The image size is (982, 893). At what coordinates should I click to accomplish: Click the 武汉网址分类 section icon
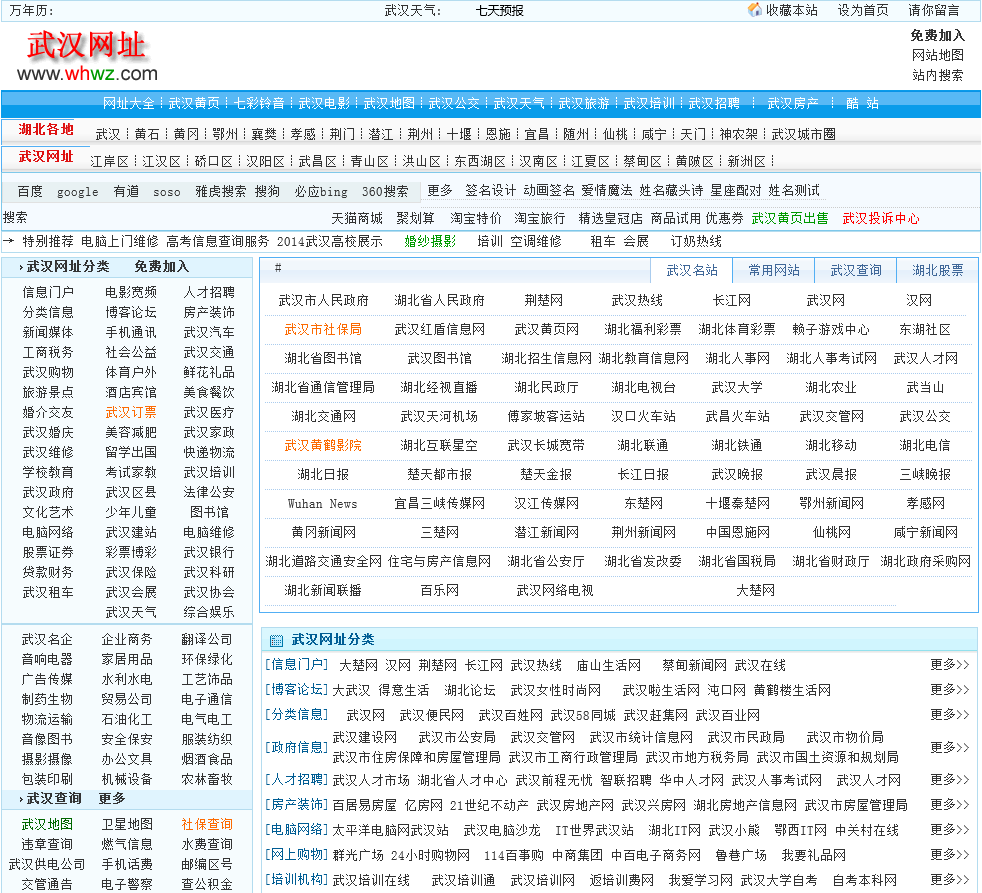[276, 640]
